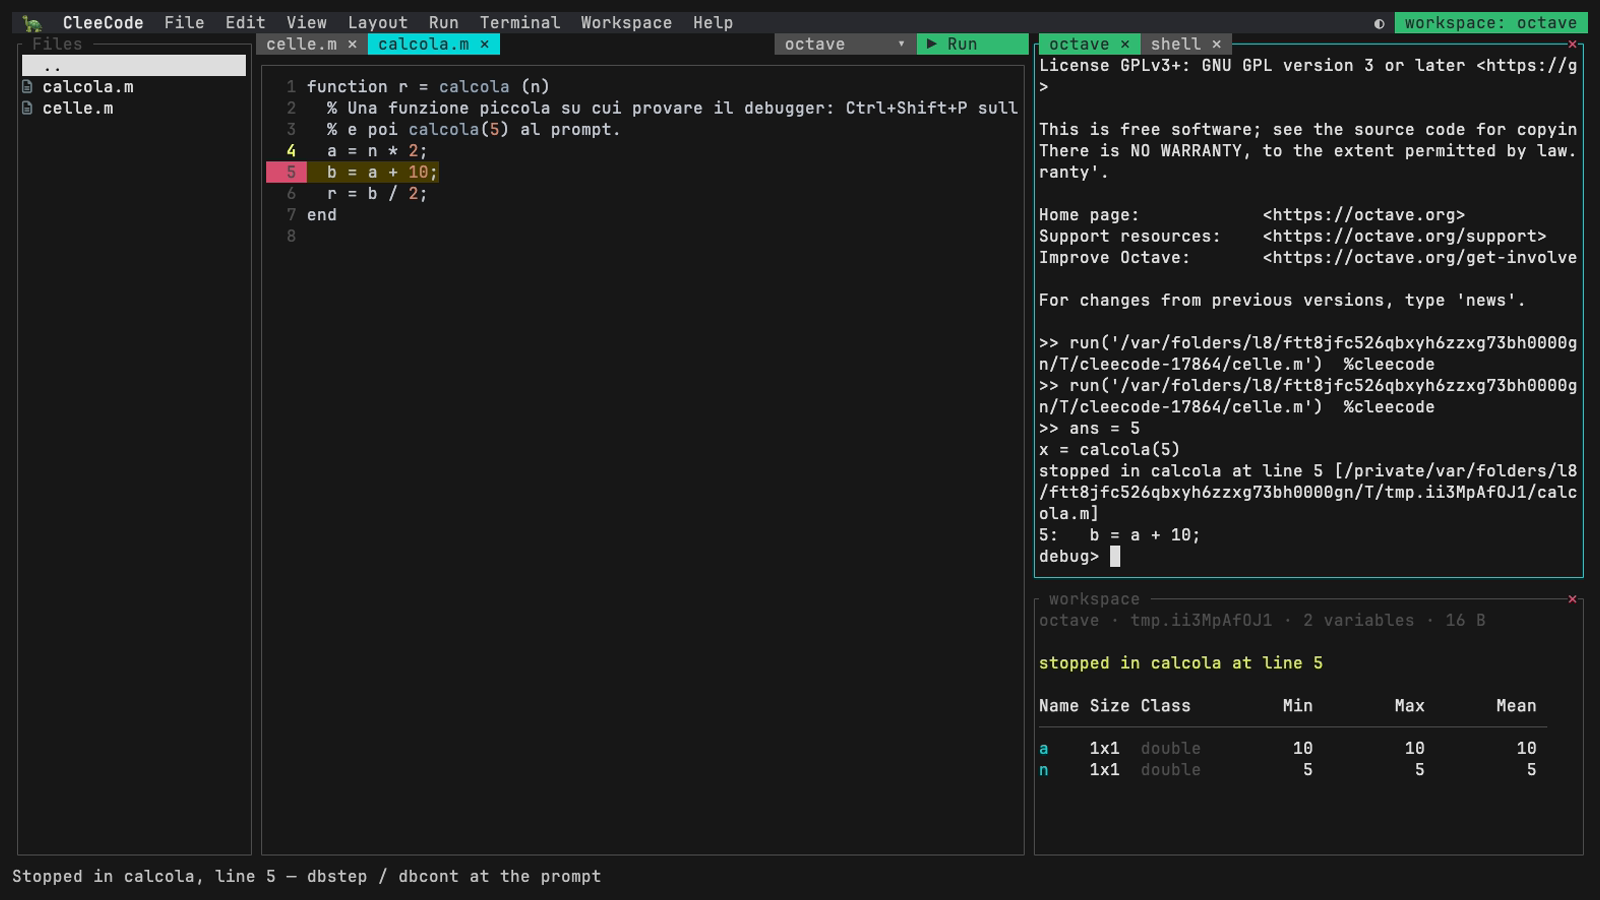This screenshot has width=1600, height=900.
Task: Click the workspace: octave badge
Action: pos(1490,22)
